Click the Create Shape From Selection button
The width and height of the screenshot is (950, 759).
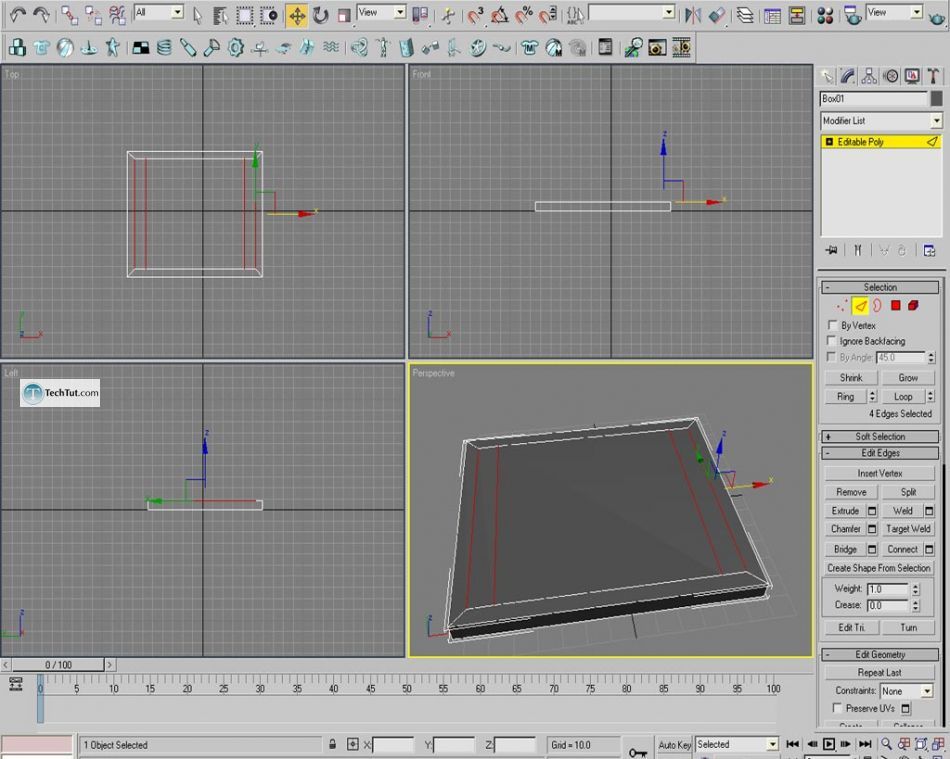pyautogui.click(x=879, y=568)
